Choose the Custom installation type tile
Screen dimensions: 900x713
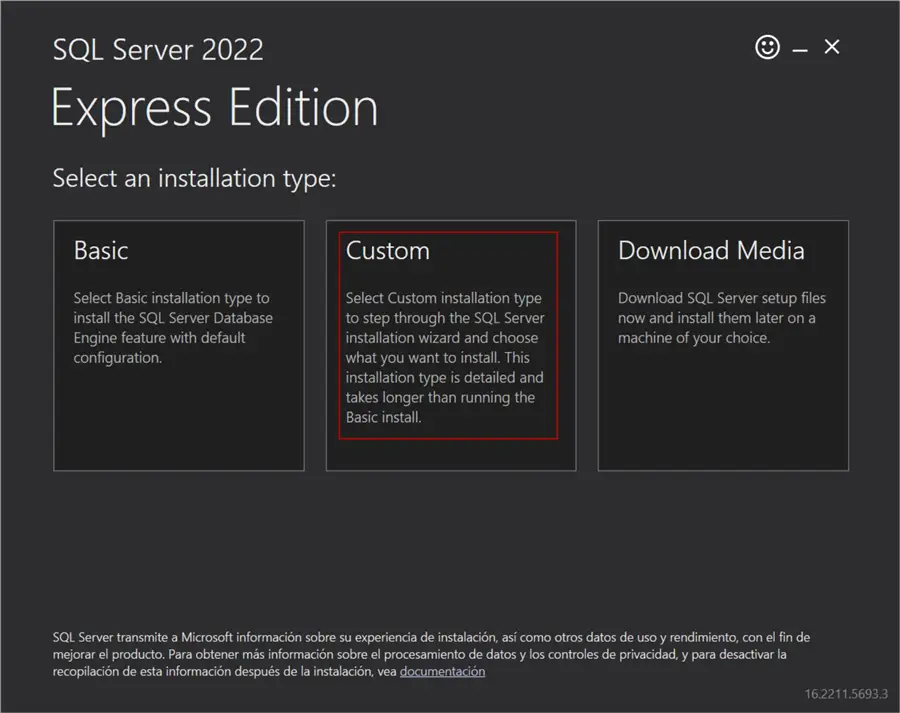pyautogui.click(x=451, y=346)
